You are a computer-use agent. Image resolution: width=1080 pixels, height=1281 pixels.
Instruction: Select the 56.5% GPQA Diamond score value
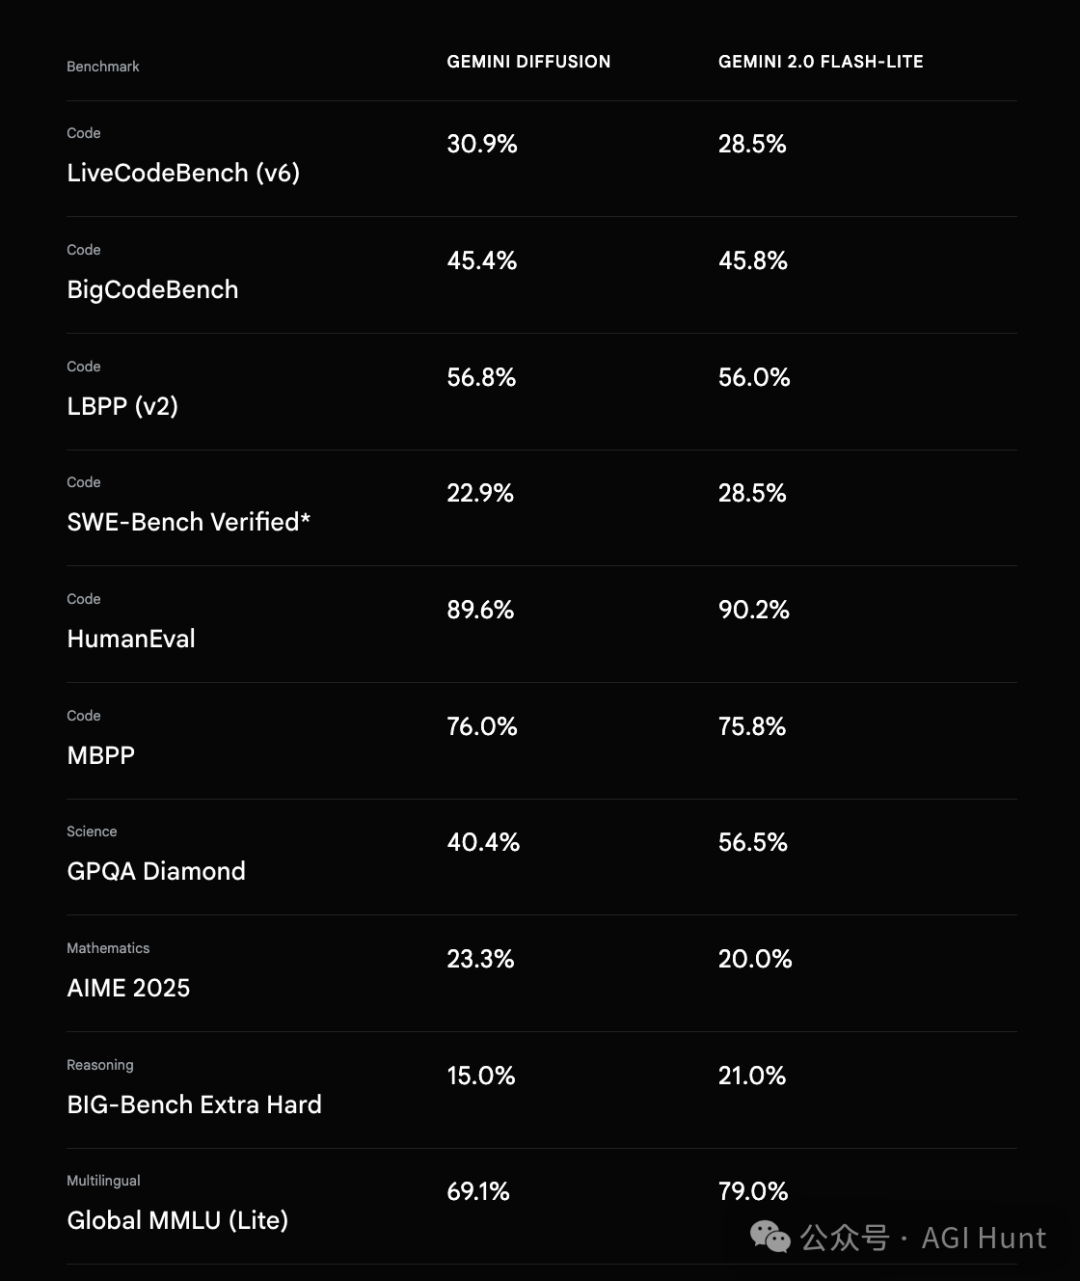click(752, 842)
